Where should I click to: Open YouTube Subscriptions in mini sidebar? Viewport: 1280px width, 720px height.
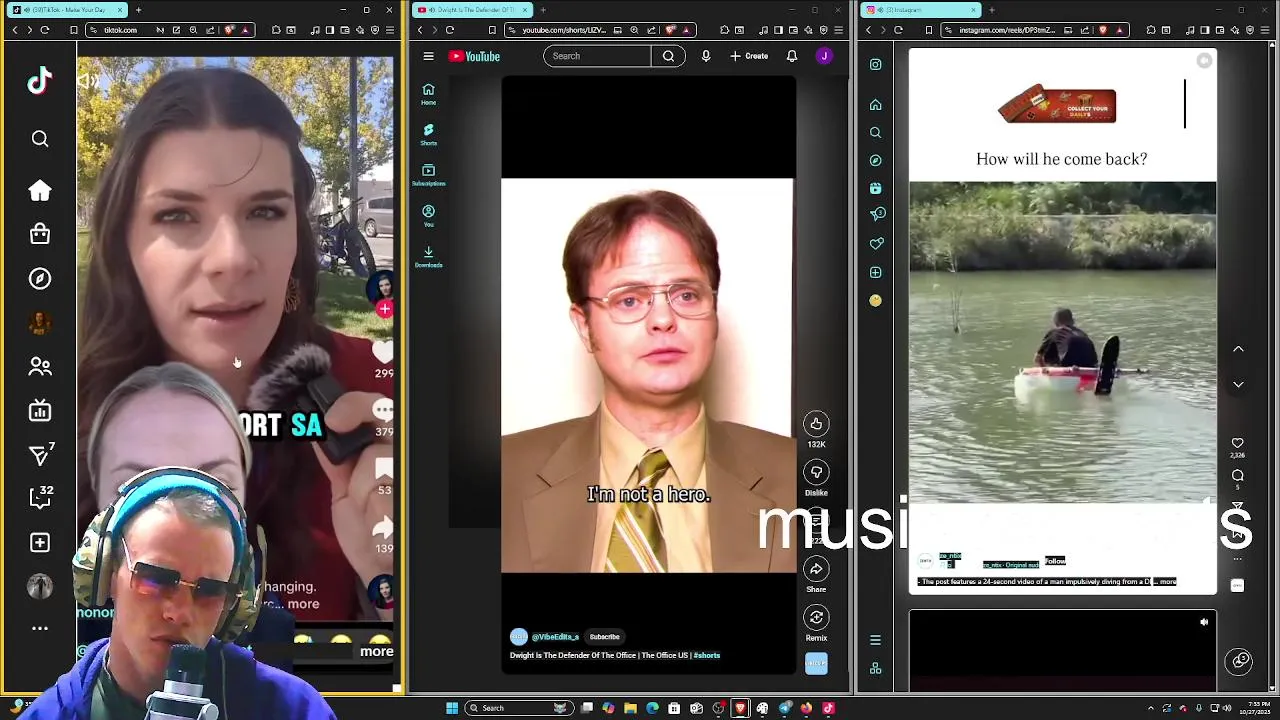tap(428, 175)
